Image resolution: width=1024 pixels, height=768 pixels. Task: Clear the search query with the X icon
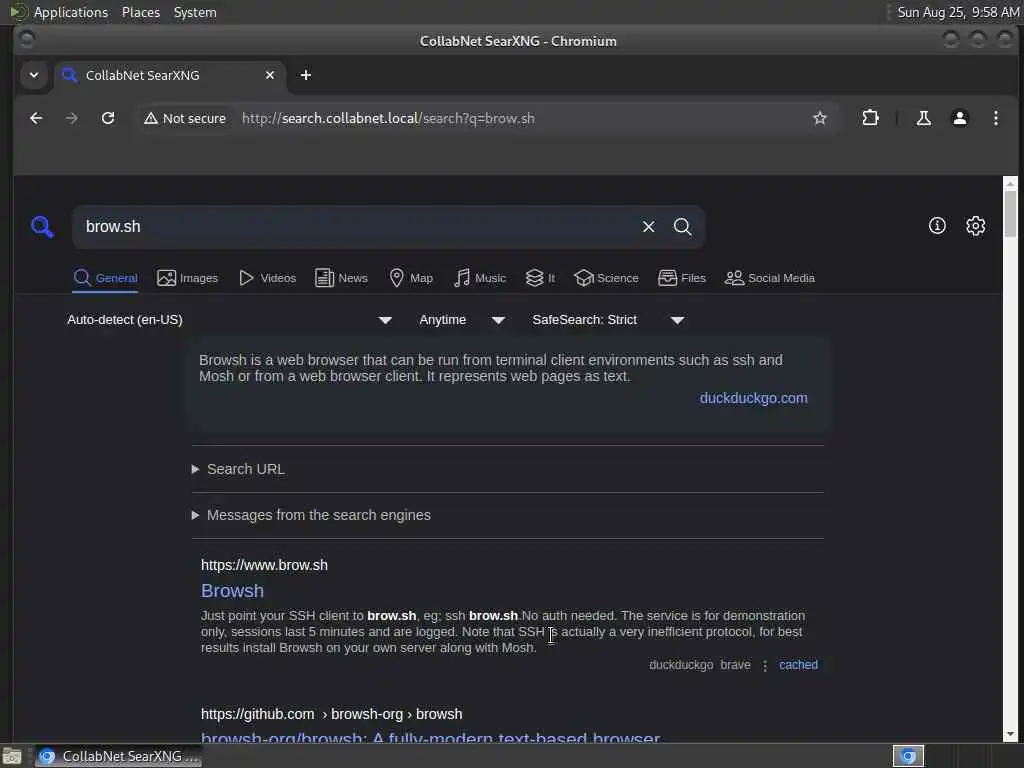coord(648,227)
